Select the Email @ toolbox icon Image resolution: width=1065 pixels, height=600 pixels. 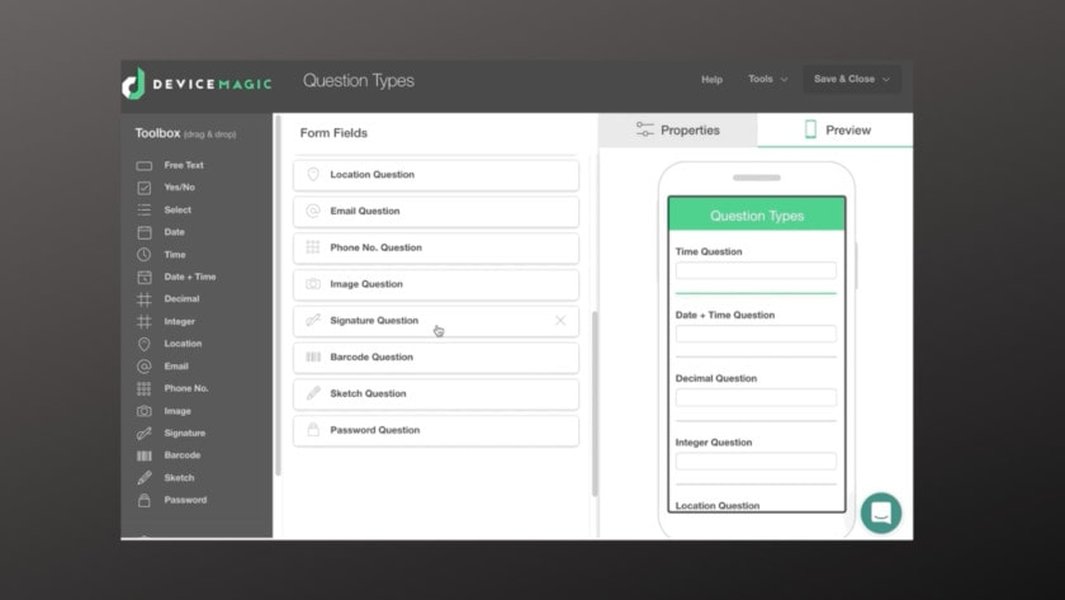coord(144,366)
